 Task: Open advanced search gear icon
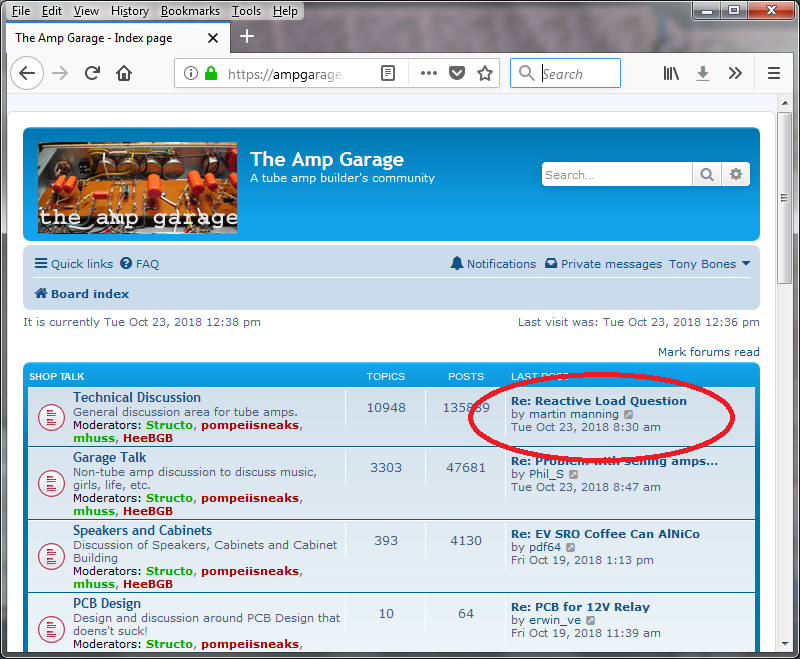[736, 174]
